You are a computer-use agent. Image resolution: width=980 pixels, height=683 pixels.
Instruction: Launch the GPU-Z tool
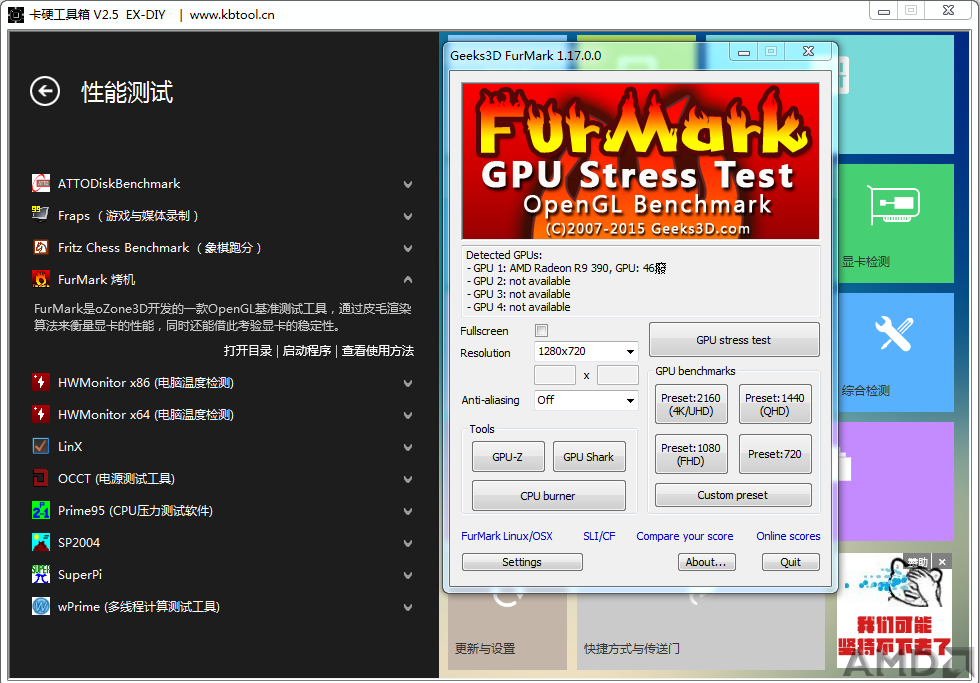point(508,457)
